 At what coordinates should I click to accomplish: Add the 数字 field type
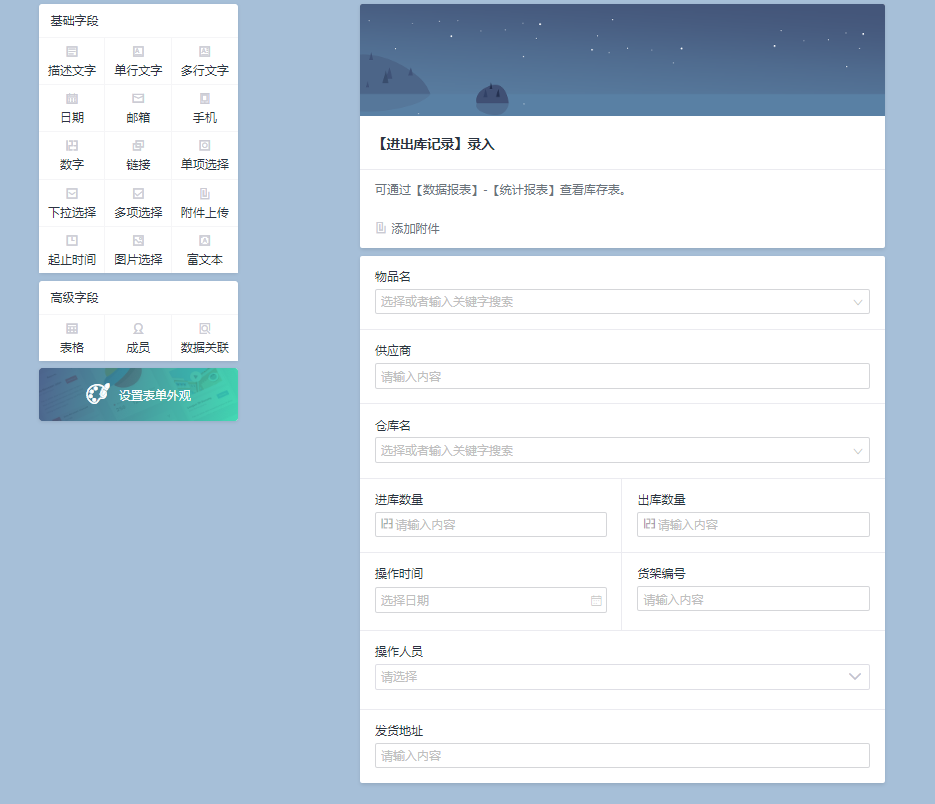click(x=72, y=156)
